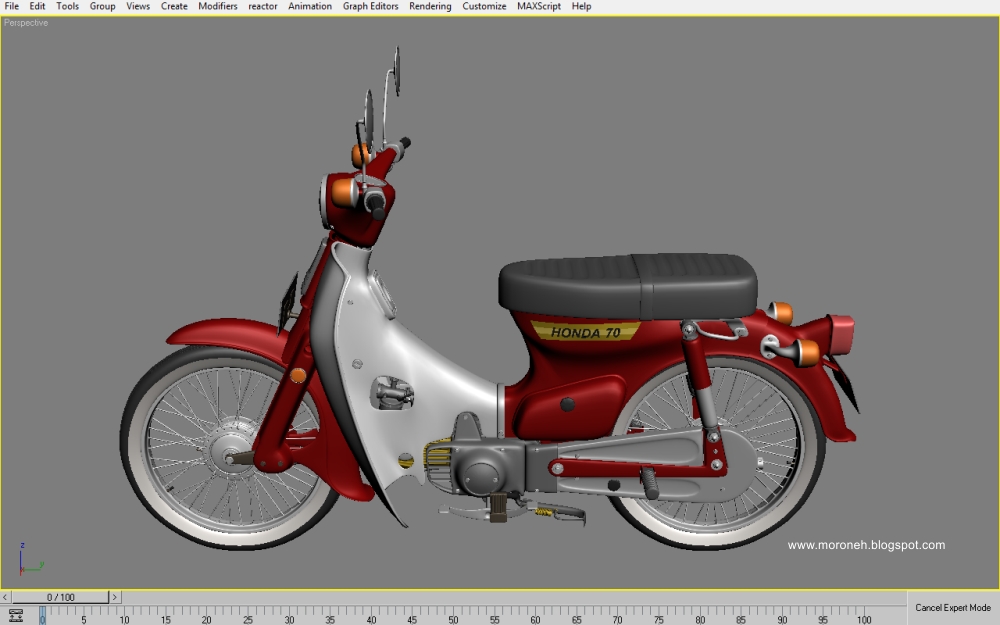Open the File menu
1000x625 pixels.
(x=11, y=6)
